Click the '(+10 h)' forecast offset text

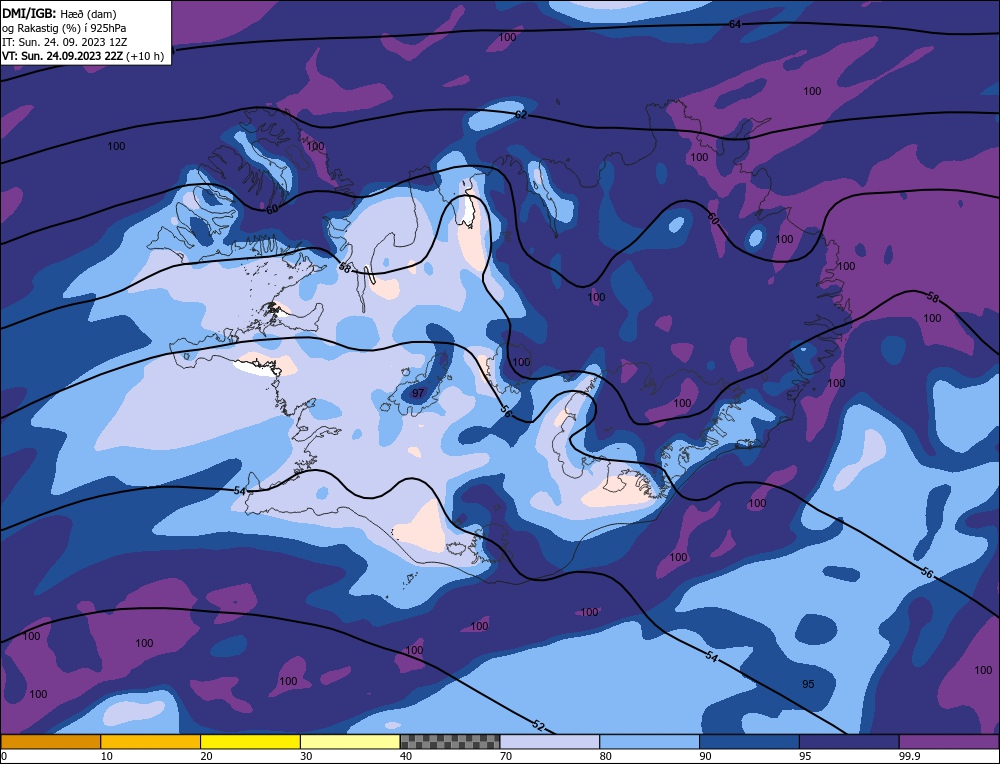coord(145,56)
